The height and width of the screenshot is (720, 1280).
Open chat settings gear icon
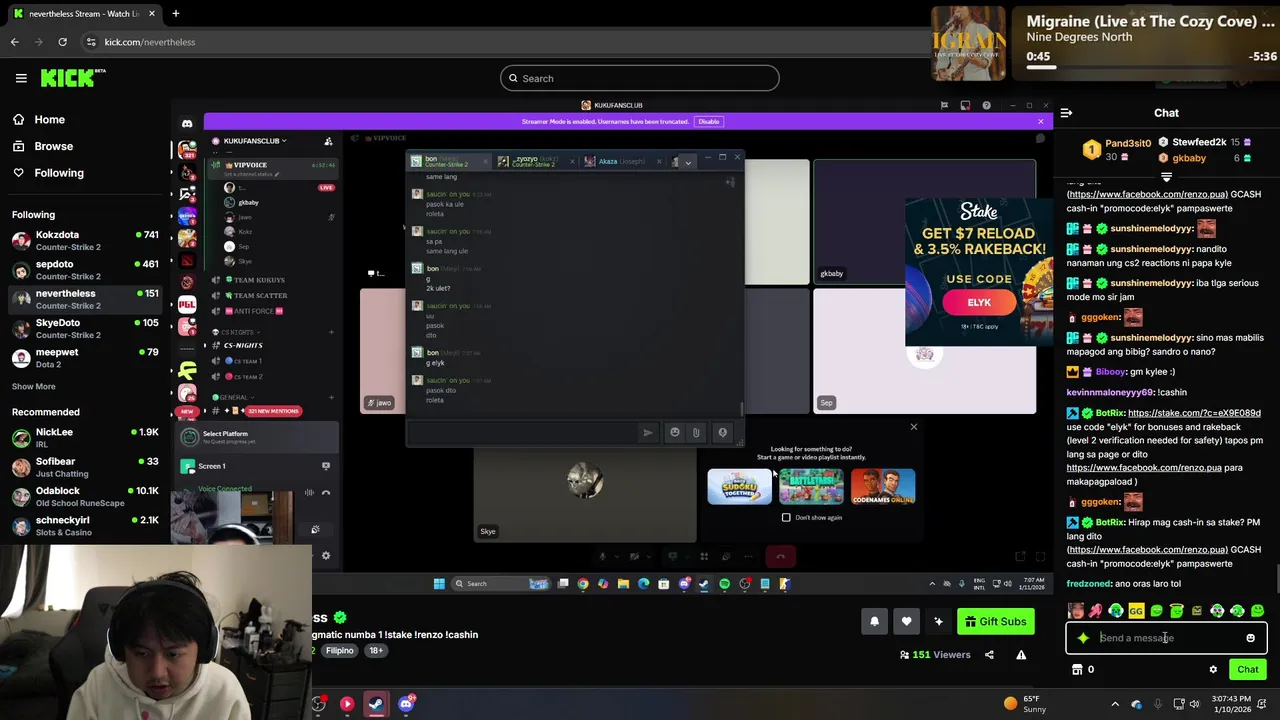(x=1213, y=670)
